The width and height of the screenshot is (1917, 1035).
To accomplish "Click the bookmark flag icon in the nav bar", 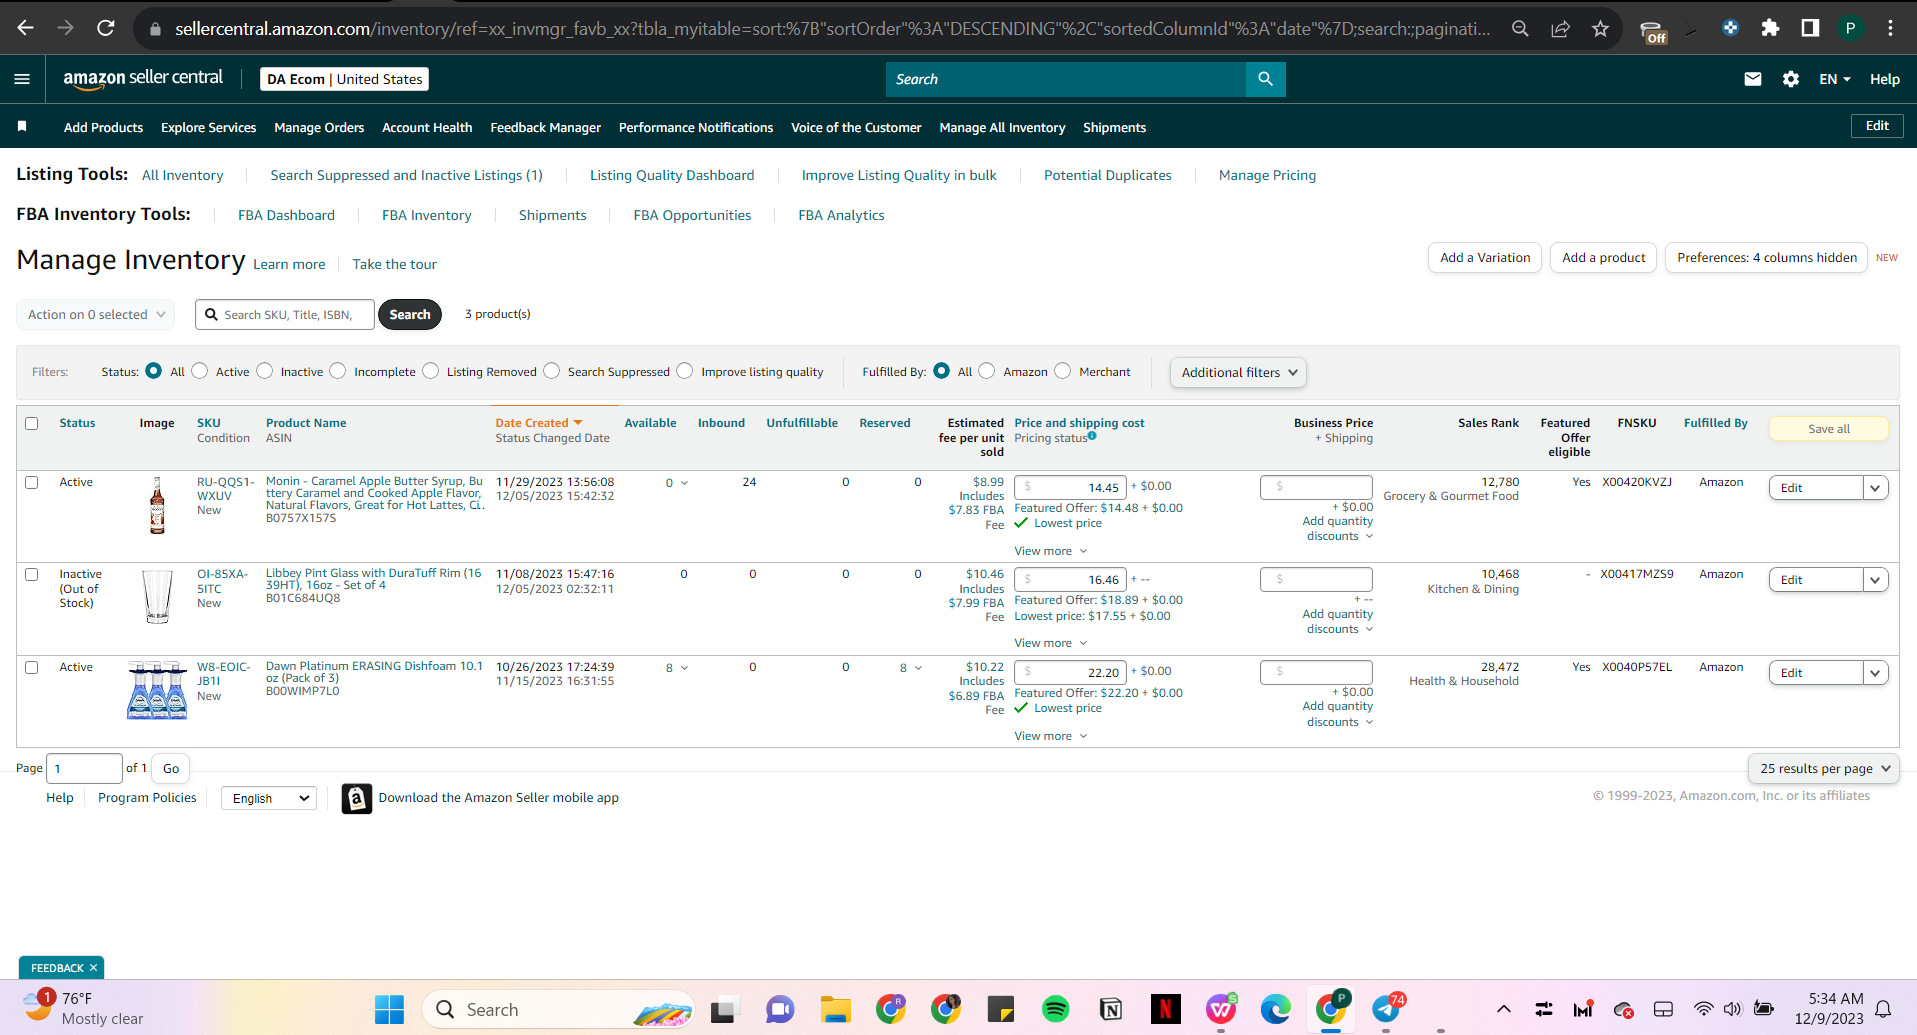I will (22, 126).
